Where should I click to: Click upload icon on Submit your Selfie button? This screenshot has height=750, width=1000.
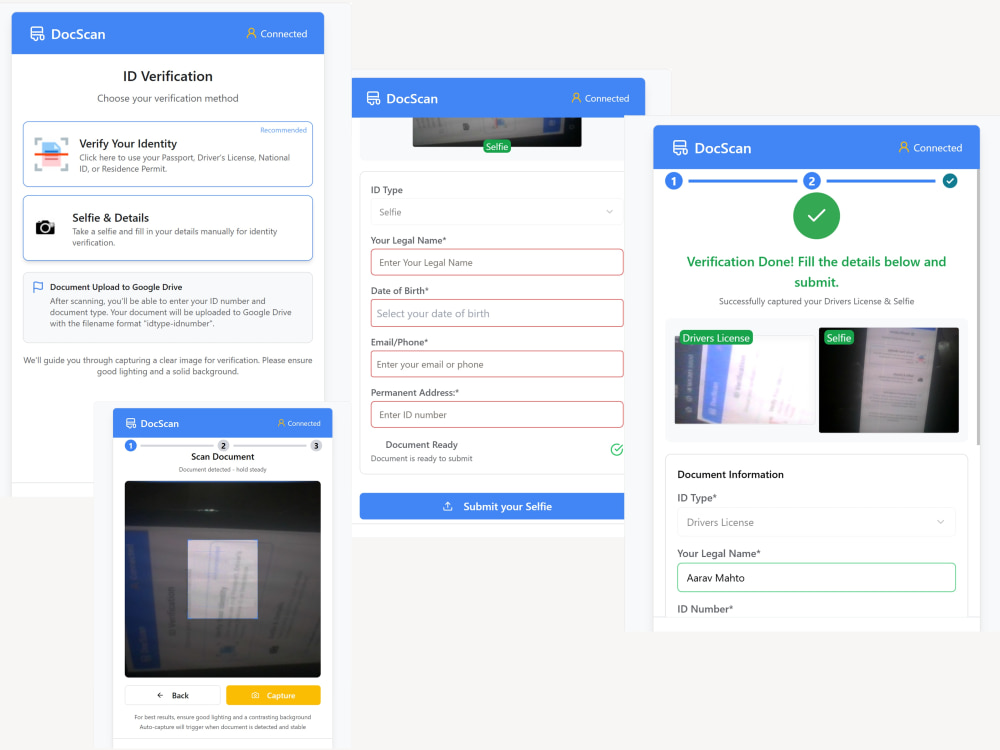[x=448, y=506]
